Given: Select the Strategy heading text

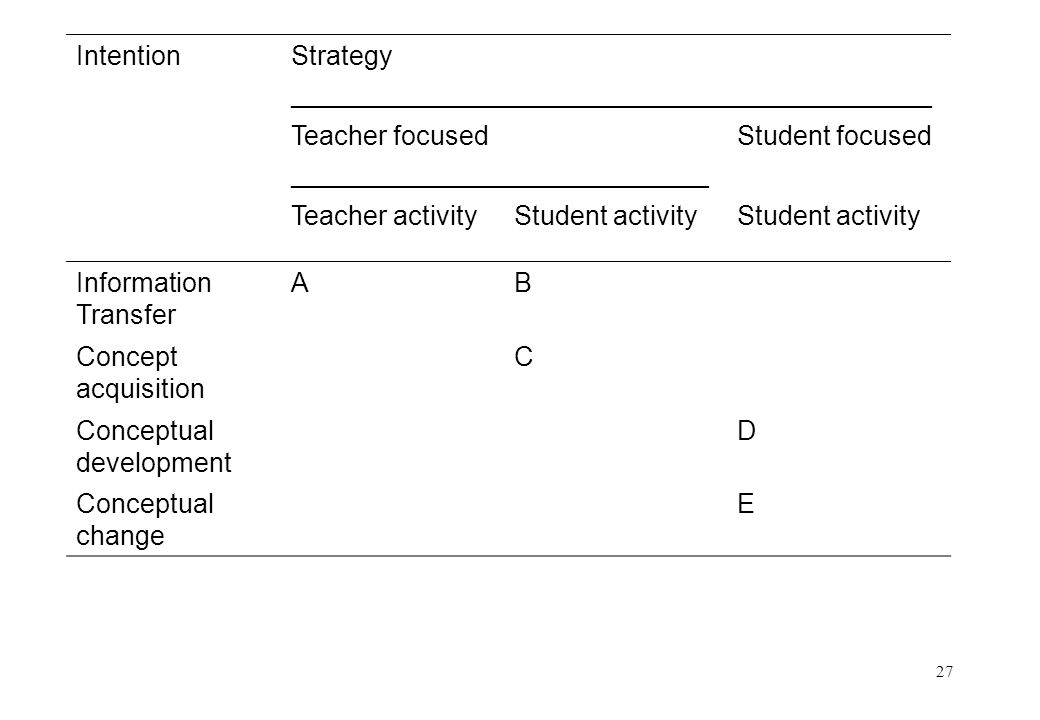Looking at the screenshot, I should (x=342, y=57).
